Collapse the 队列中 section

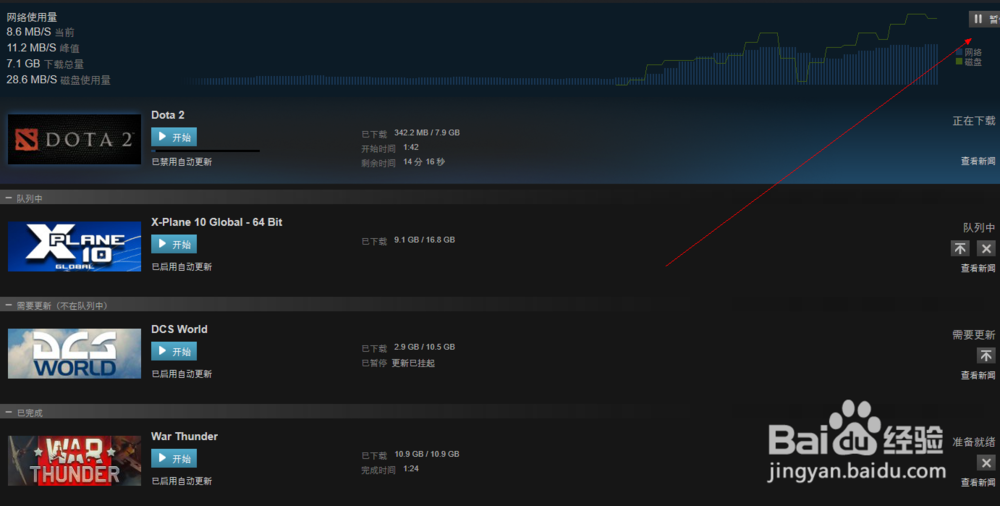(9, 198)
